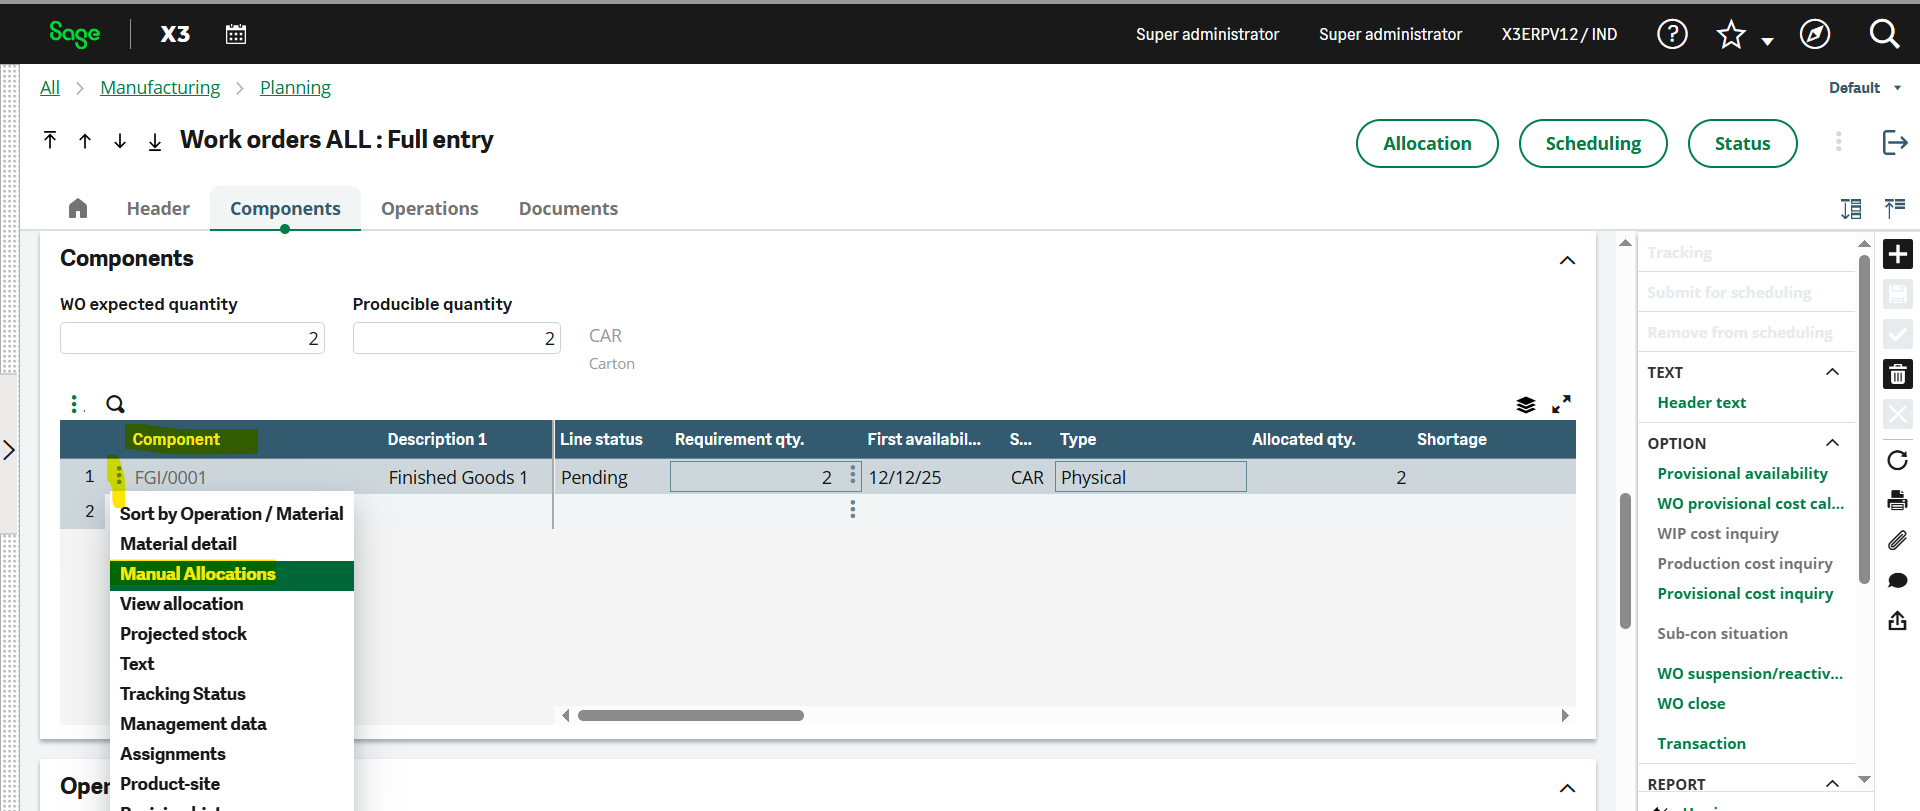Click the grid horizontal scrollbar thumb
1920x811 pixels.
click(691, 715)
